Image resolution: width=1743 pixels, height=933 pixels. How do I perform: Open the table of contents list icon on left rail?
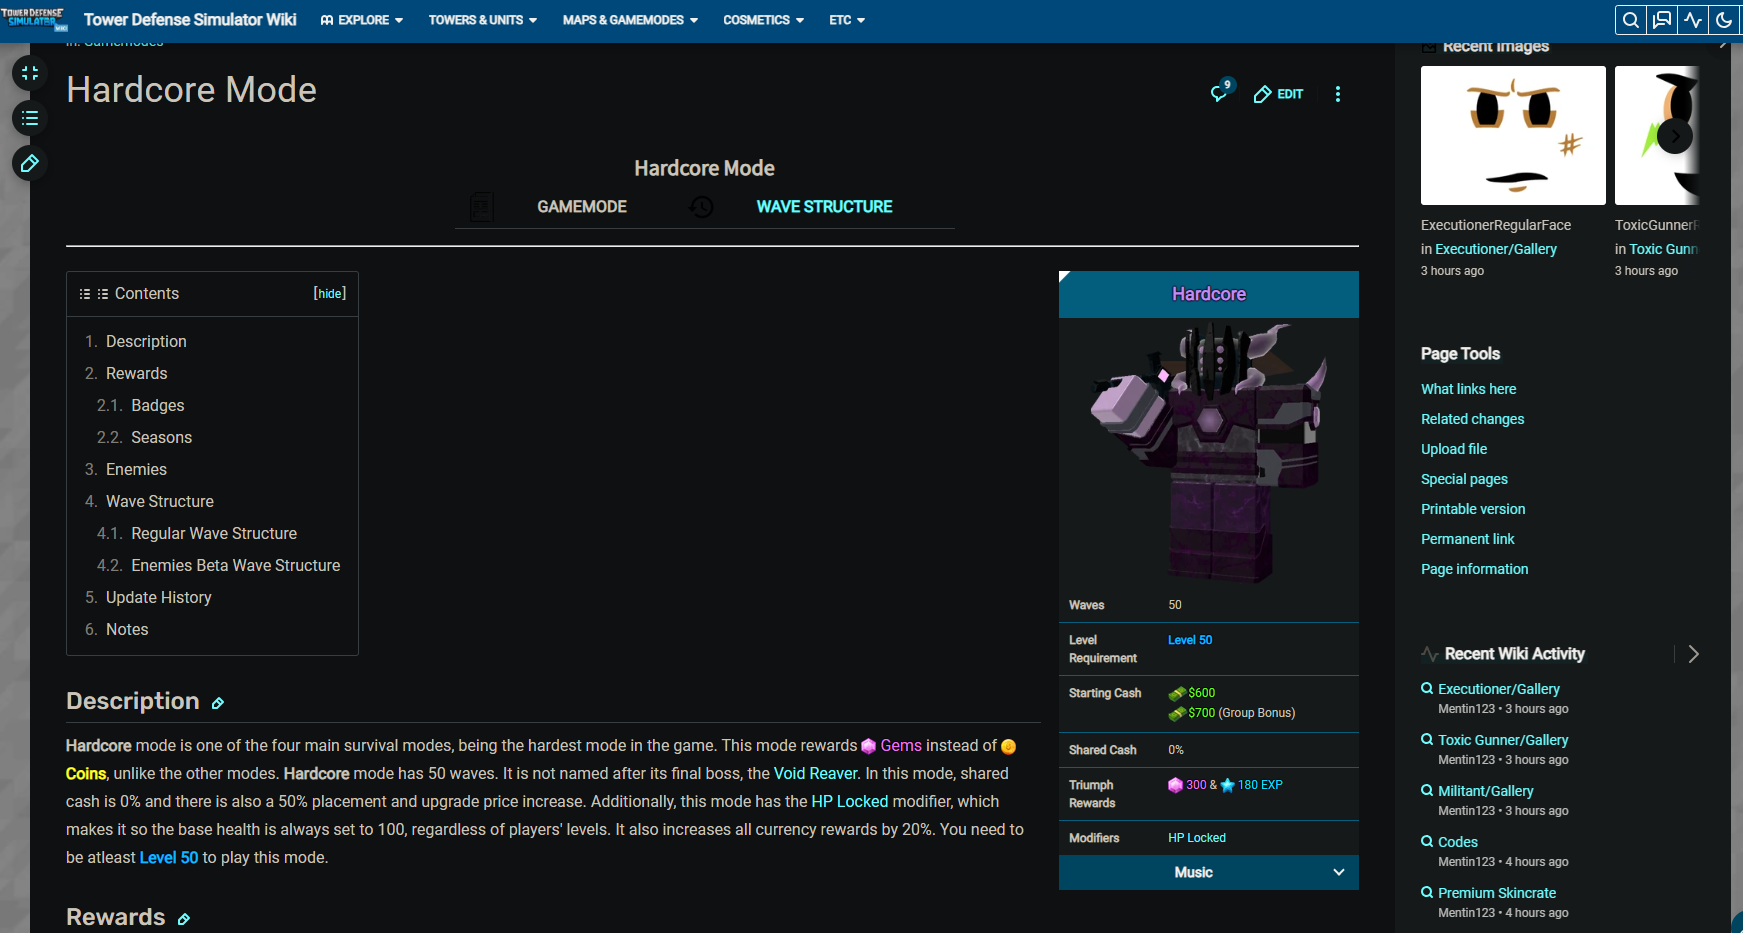coord(30,118)
